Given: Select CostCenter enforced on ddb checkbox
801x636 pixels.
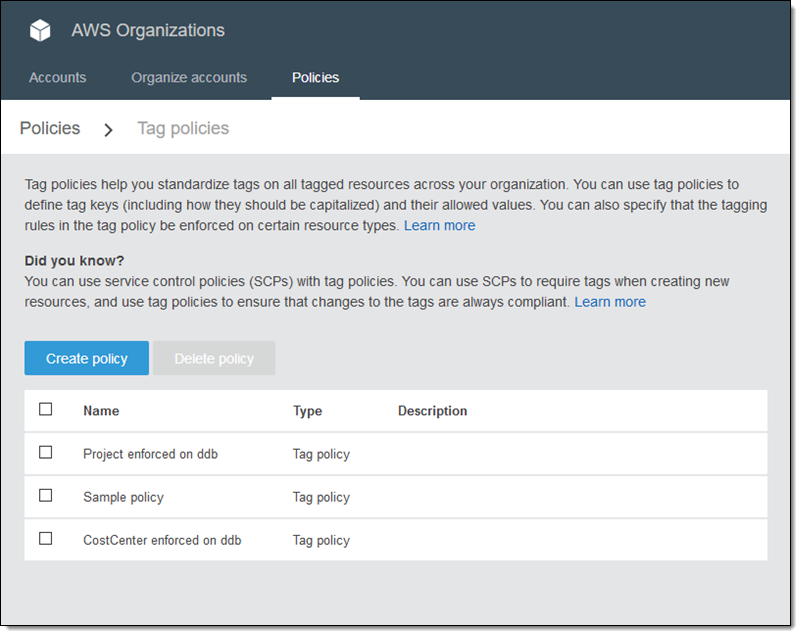Looking at the screenshot, I should [x=46, y=538].
